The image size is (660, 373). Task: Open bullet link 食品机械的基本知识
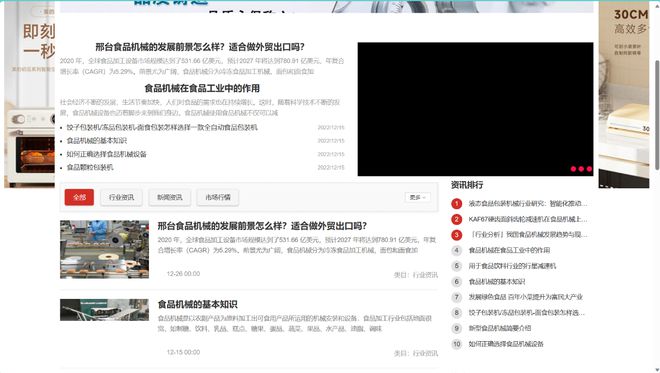point(97,141)
